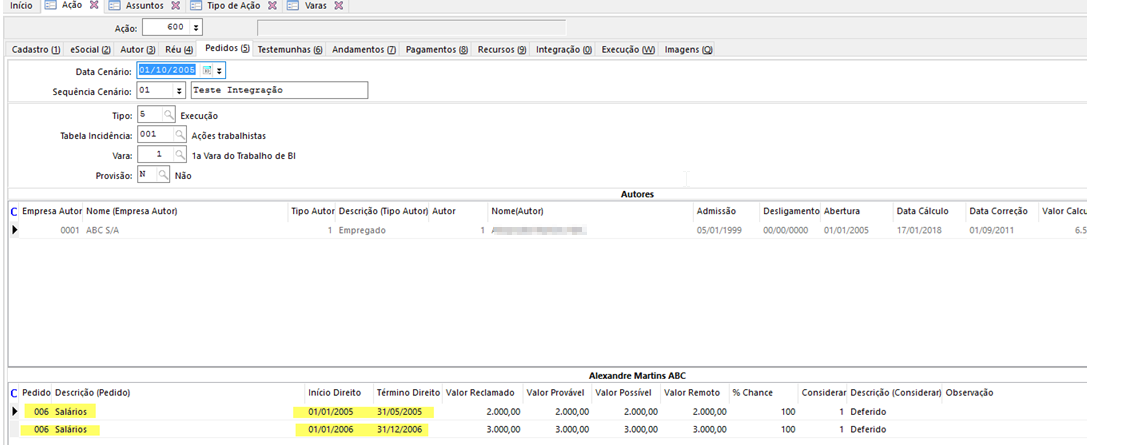This screenshot has height=445, width=1124.
Task: Open the Sequência Cenário dropdown
Action: click(x=178, y=91)
